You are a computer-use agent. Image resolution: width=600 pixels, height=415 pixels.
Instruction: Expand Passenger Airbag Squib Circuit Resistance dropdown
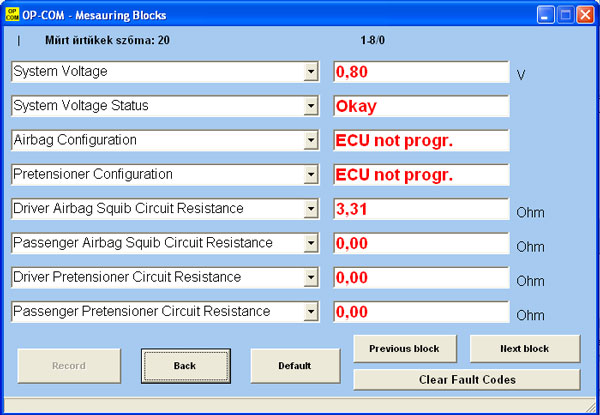click(310, 244)
